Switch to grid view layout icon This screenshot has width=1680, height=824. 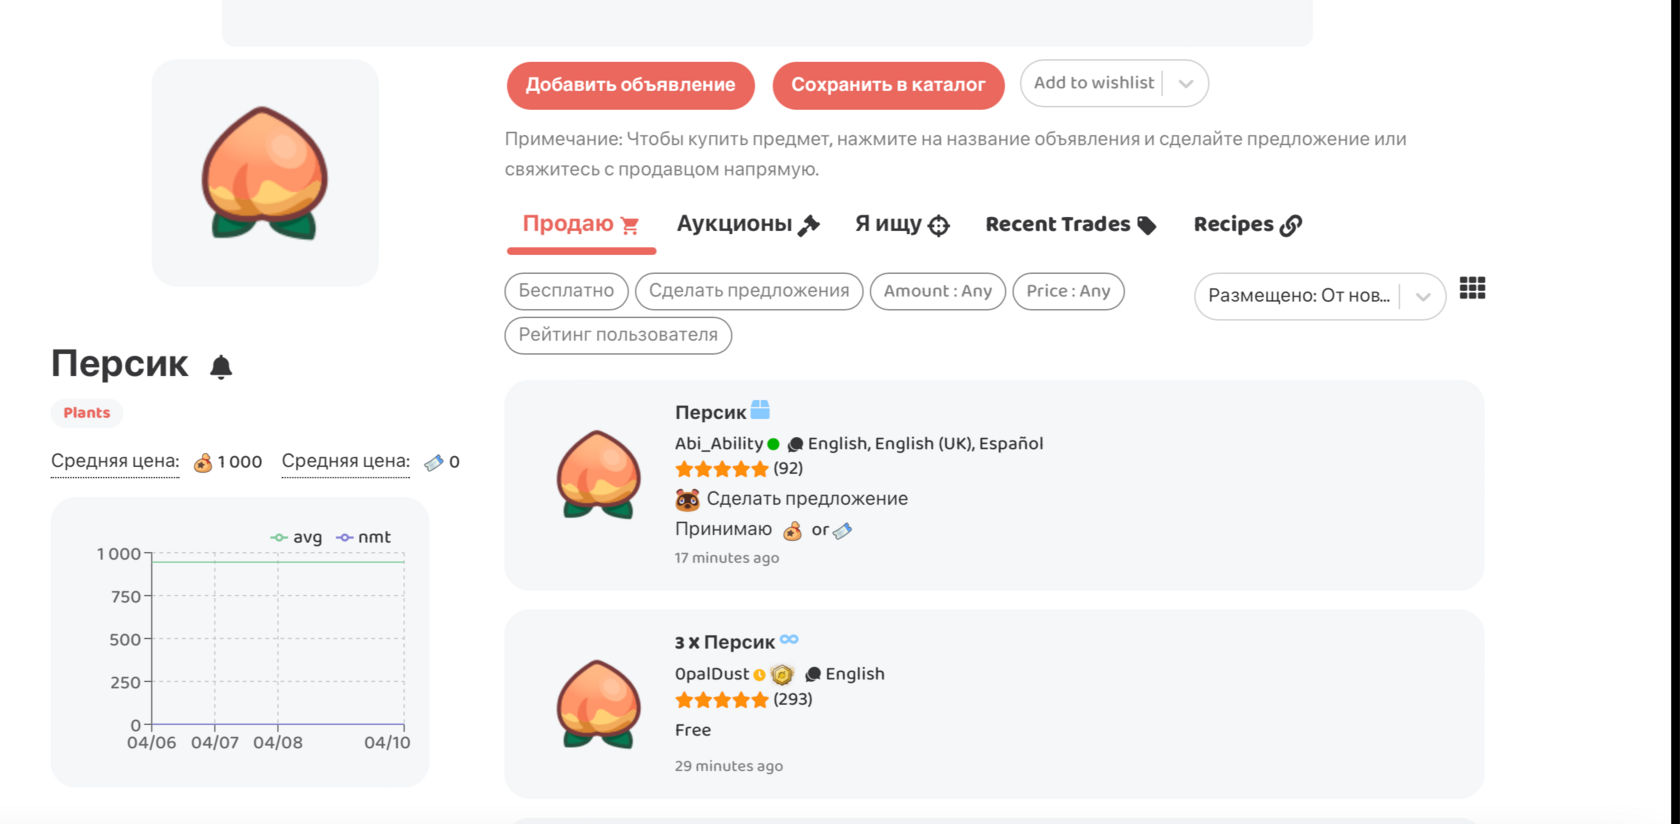click(x=1472, y=289)
